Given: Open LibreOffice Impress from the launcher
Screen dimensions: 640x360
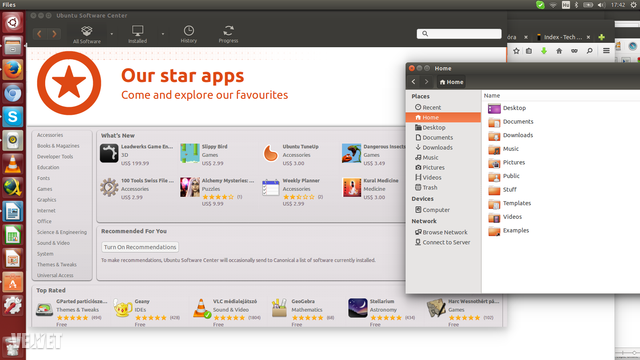Looking at the screenshot, I should click(13, 259).
